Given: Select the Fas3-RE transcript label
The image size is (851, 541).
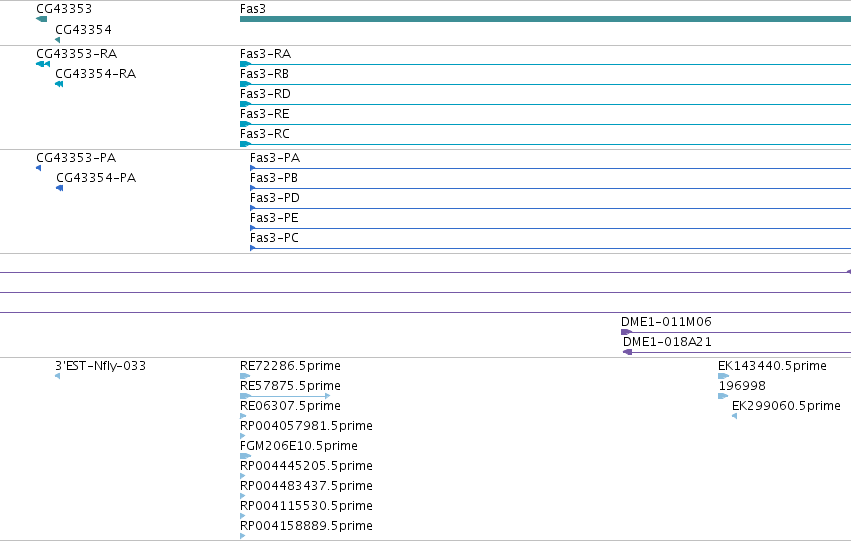Looking at the screenshot, I should 265,114.
